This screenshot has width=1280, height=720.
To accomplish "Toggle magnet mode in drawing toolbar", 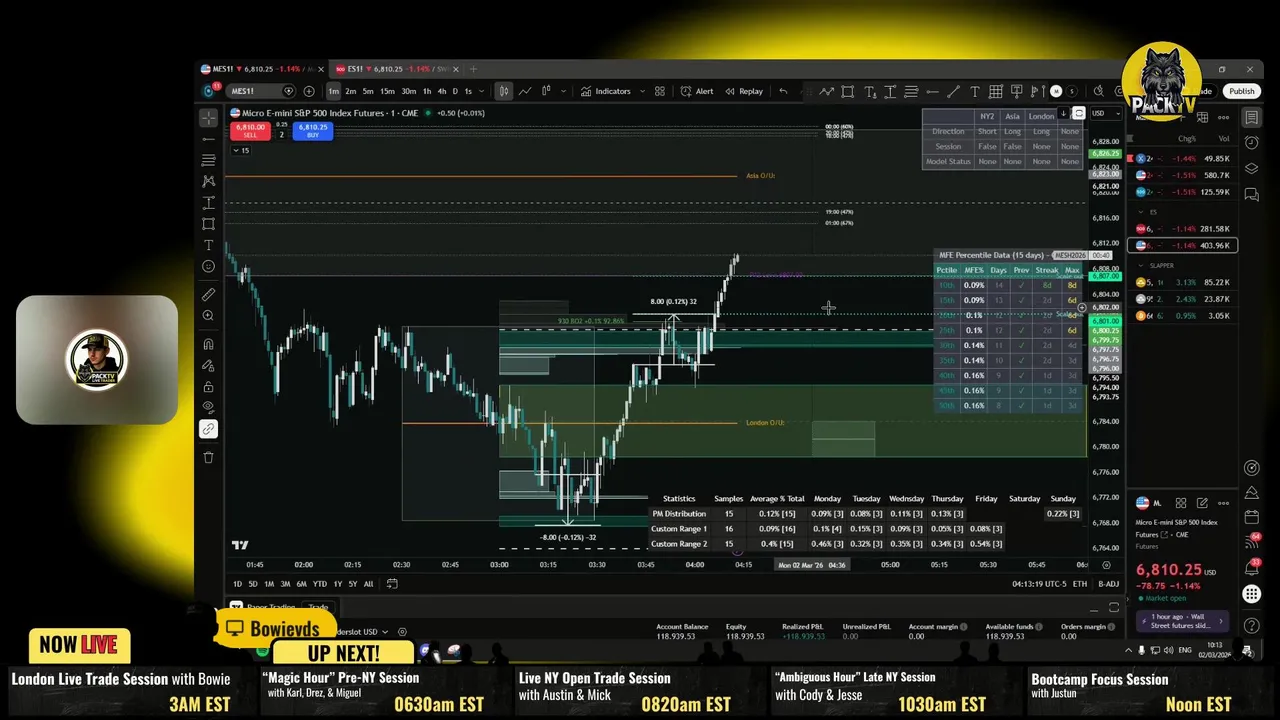I will (x=208, y=344).
